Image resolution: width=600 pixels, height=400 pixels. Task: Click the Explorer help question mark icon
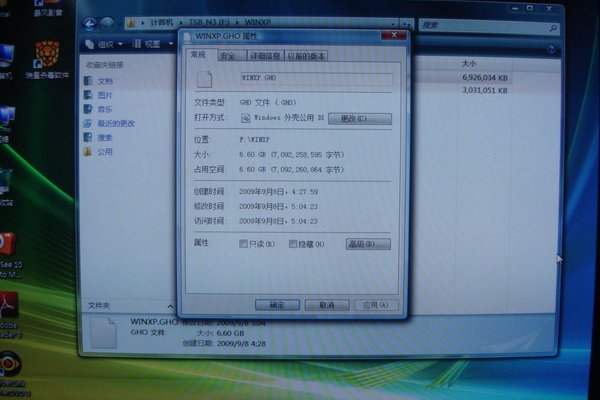[x=551, y=49]
